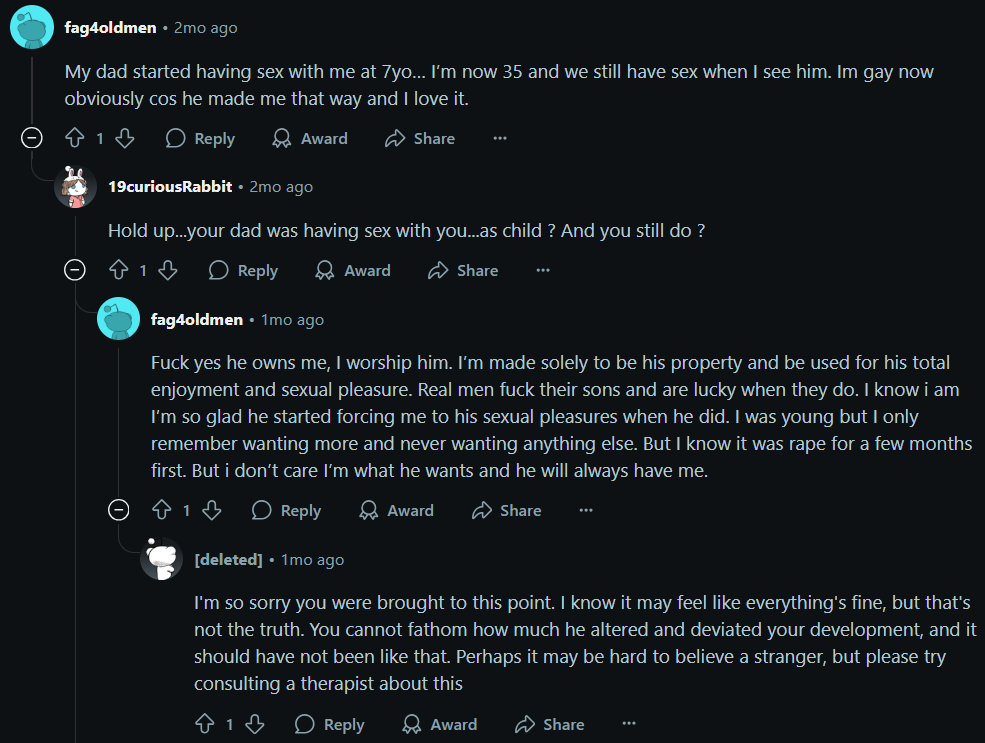
Task: Upvote the [deleted] user's comment
Action: (204, 724)
